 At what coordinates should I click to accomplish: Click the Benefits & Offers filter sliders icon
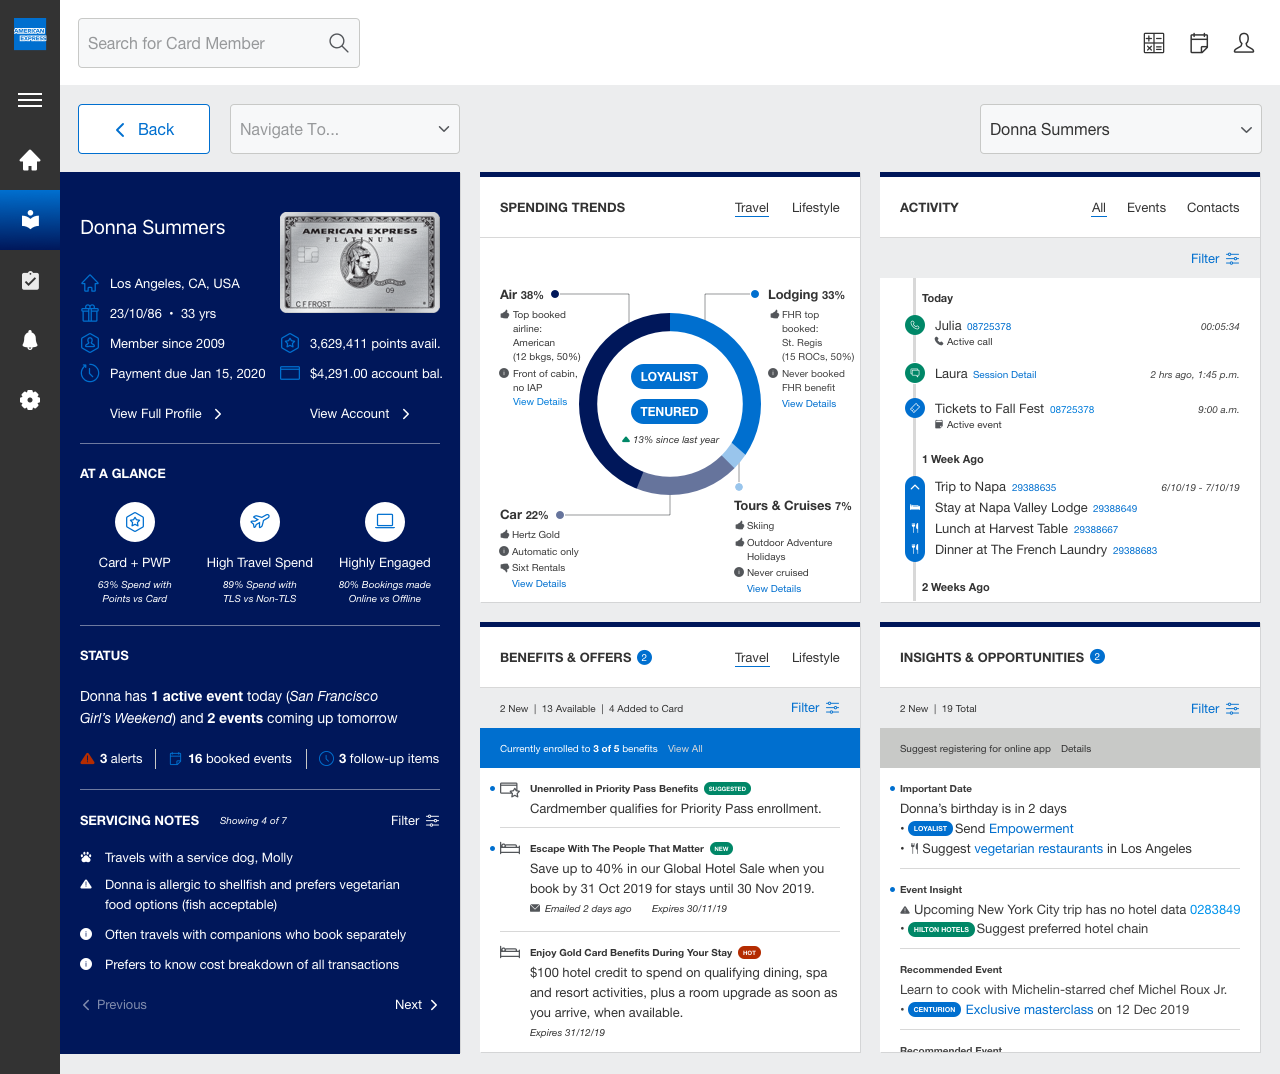(x=833, y=708)
